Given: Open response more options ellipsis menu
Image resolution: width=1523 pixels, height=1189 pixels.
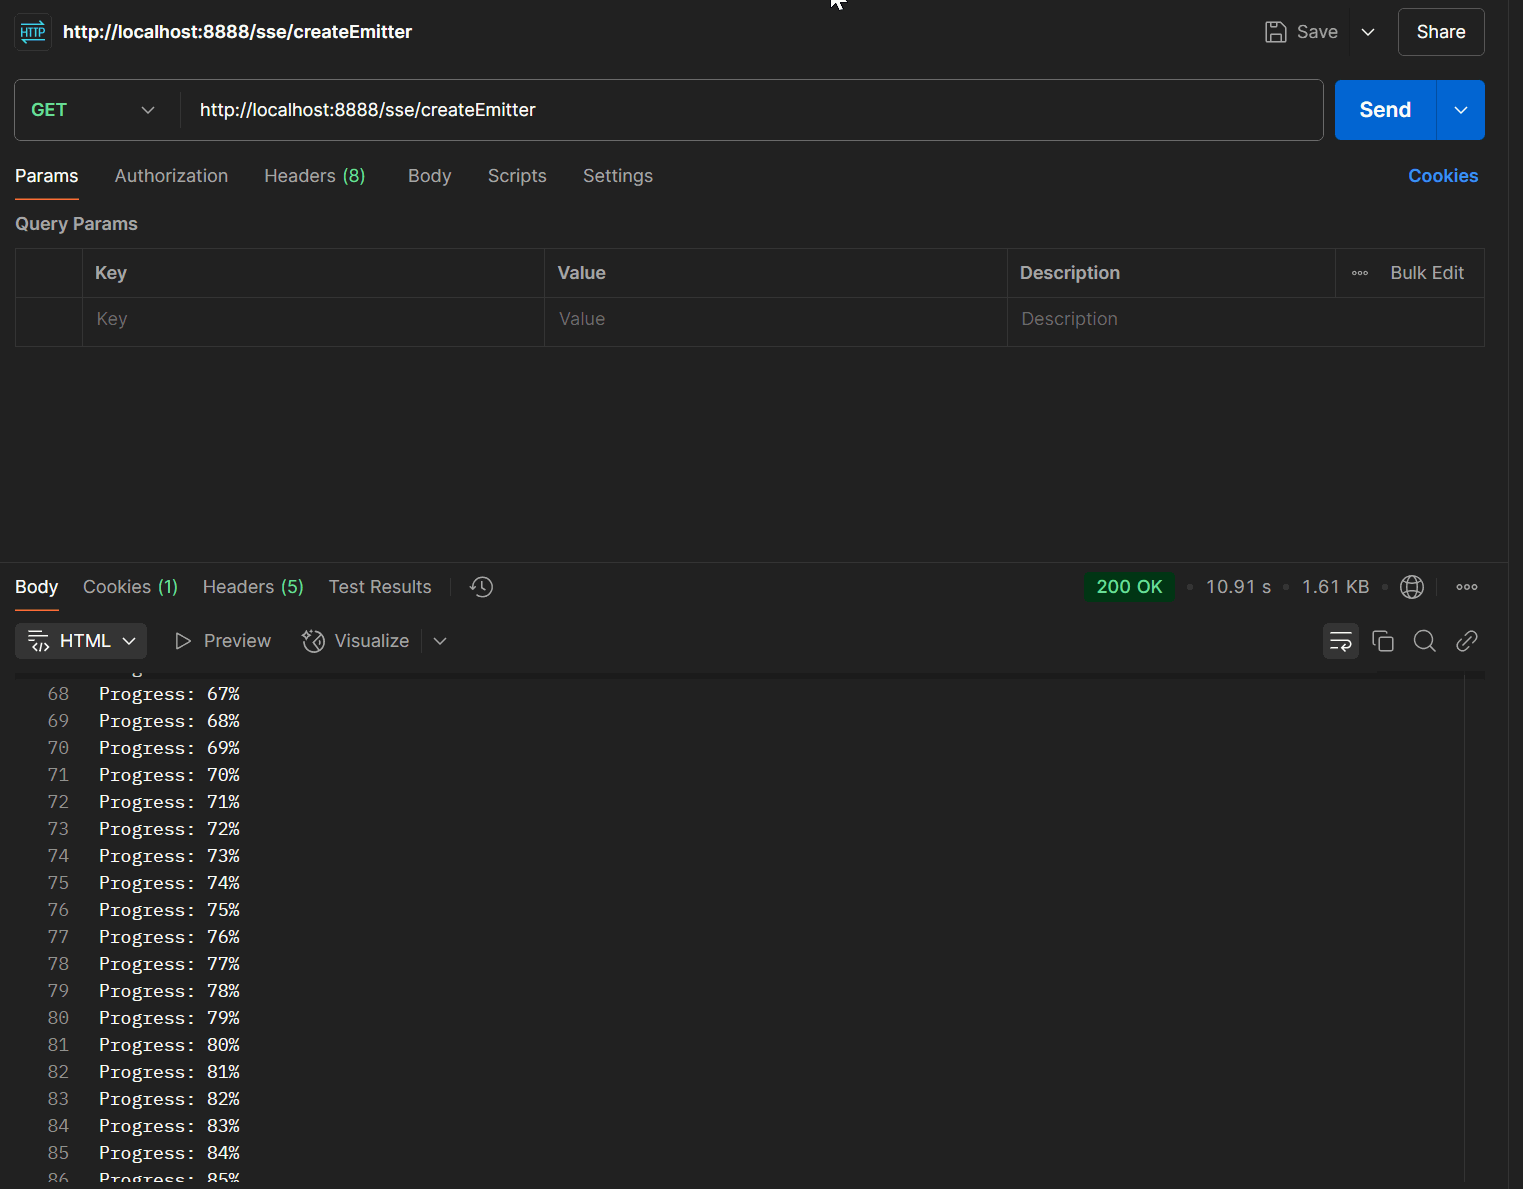Looking at the screenshot, I should click(1466, 587).
